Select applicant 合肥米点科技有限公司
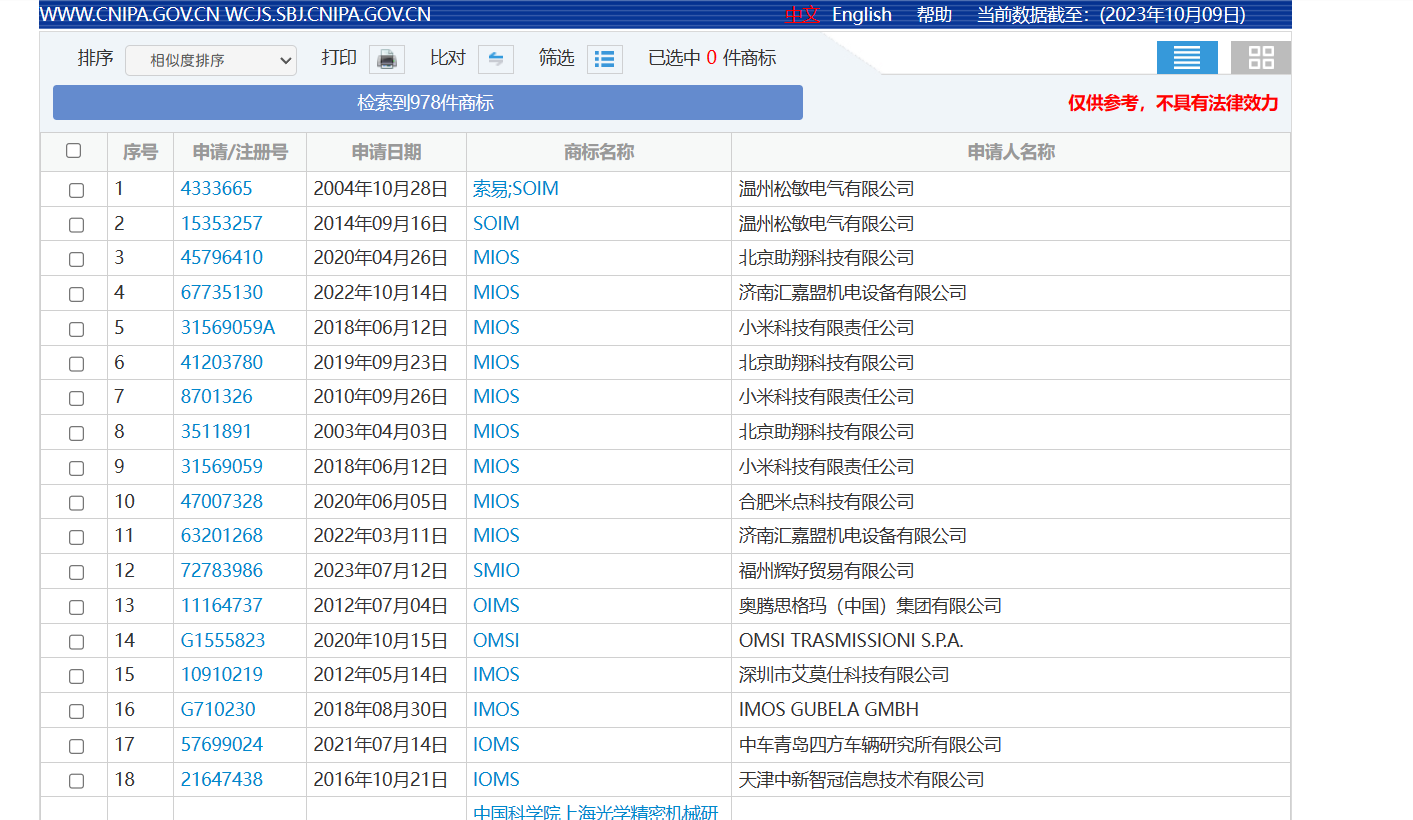 tap(827, 501)
